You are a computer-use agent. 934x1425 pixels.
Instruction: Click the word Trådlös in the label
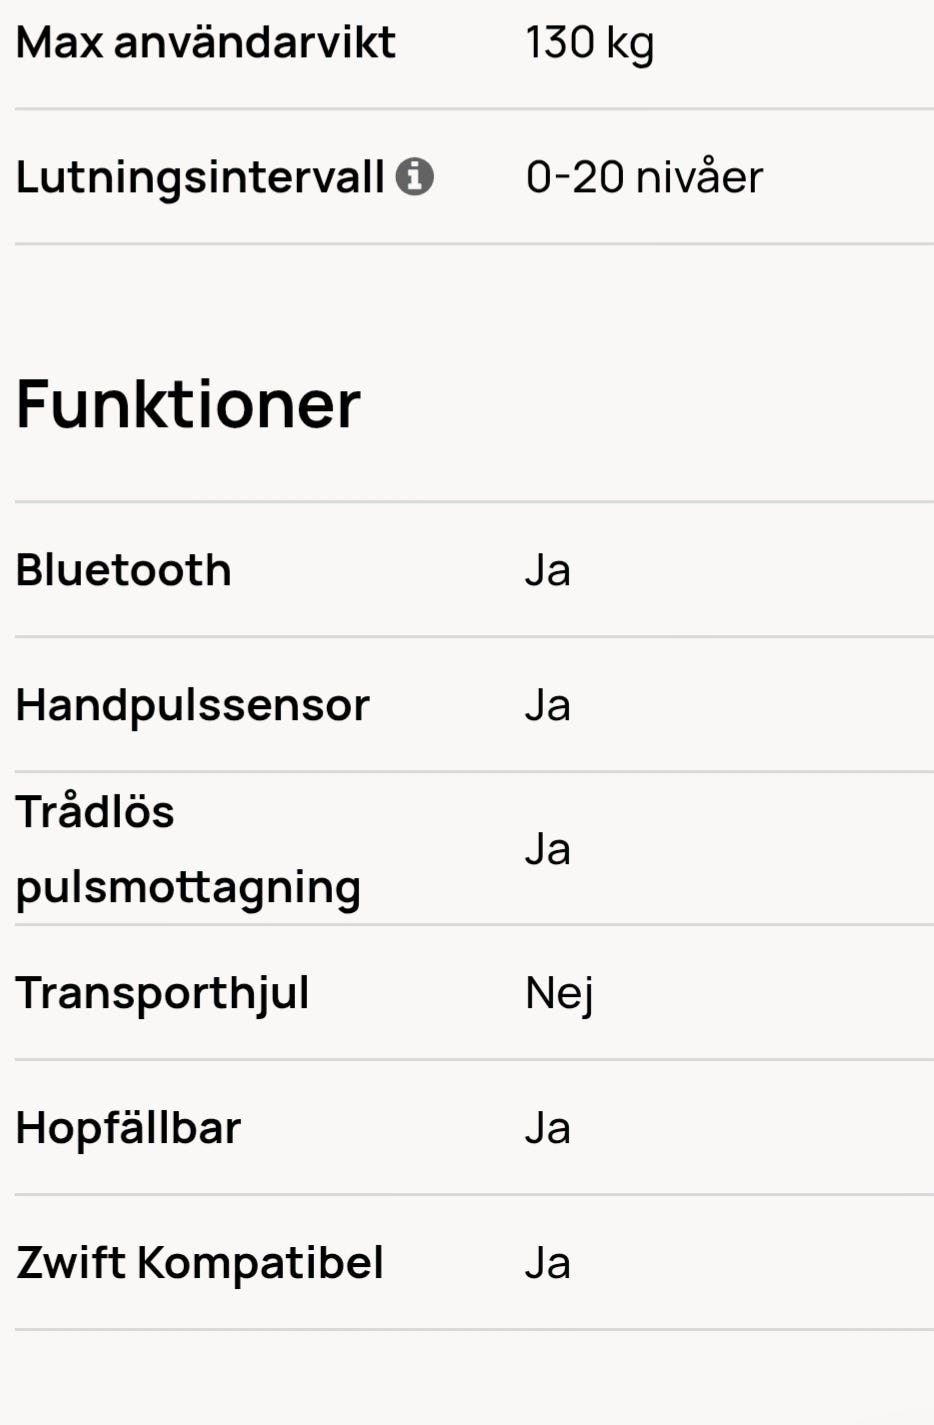pyautogui.click(x=95, y=811)
